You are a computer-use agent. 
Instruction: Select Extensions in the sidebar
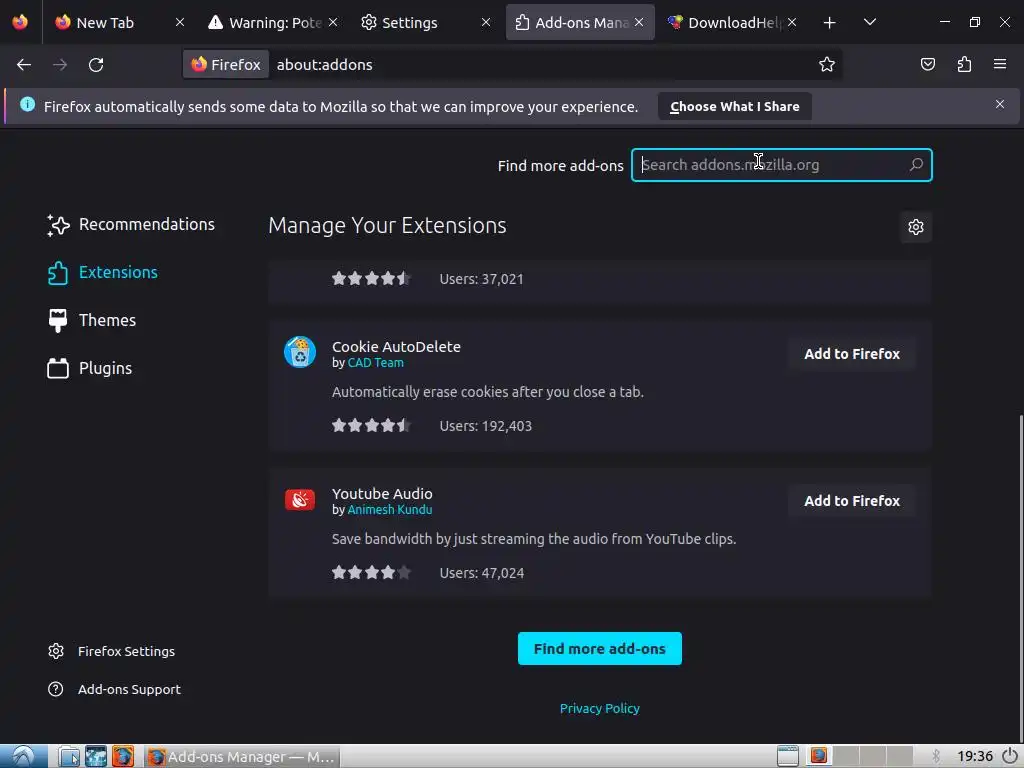point(103,272)
